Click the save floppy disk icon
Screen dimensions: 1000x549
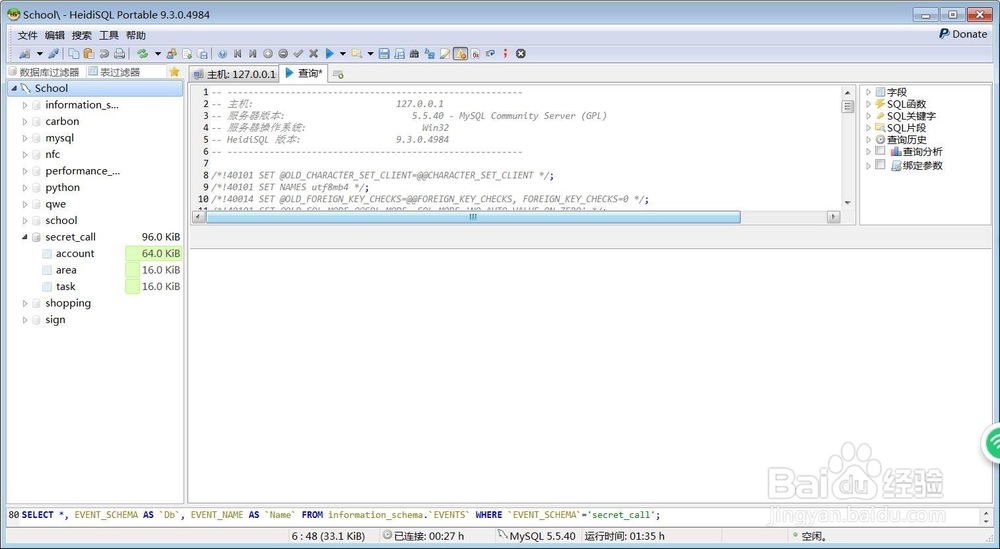[384, 54]
